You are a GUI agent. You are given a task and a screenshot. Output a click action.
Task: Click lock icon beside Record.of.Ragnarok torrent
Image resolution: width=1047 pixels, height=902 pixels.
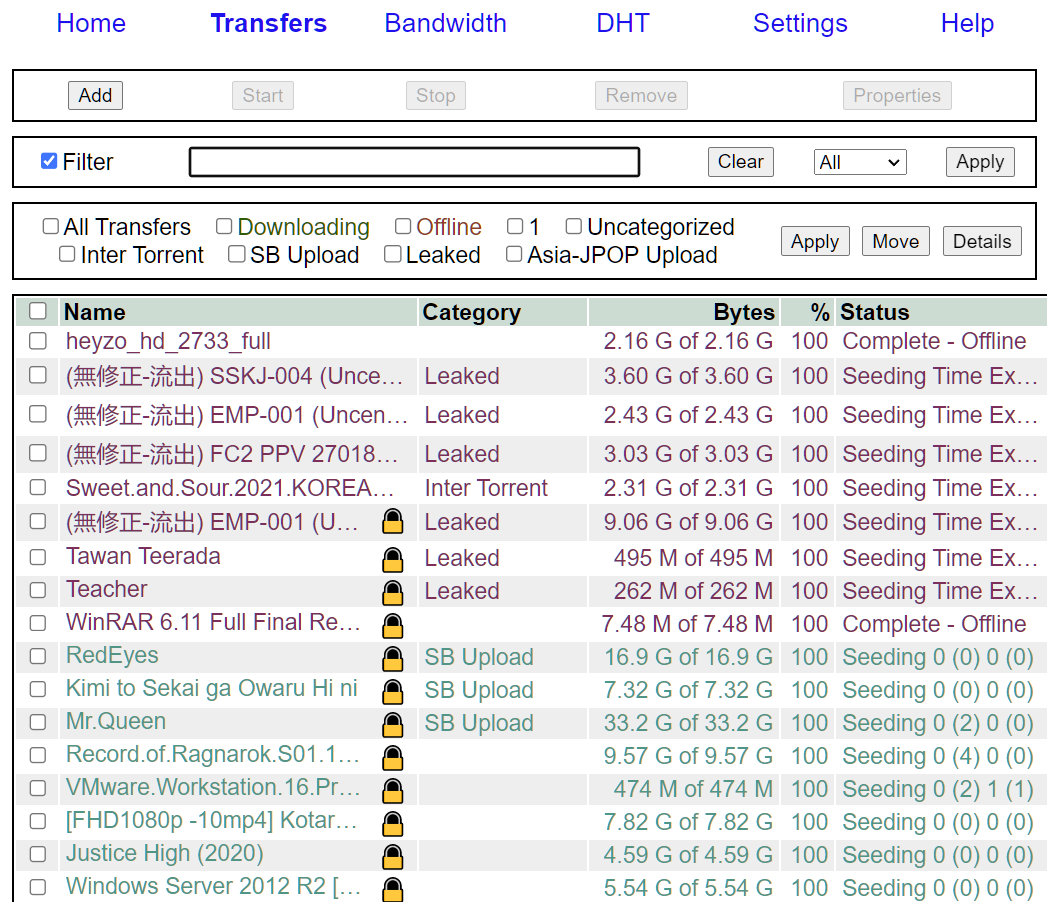coord(393,757)
